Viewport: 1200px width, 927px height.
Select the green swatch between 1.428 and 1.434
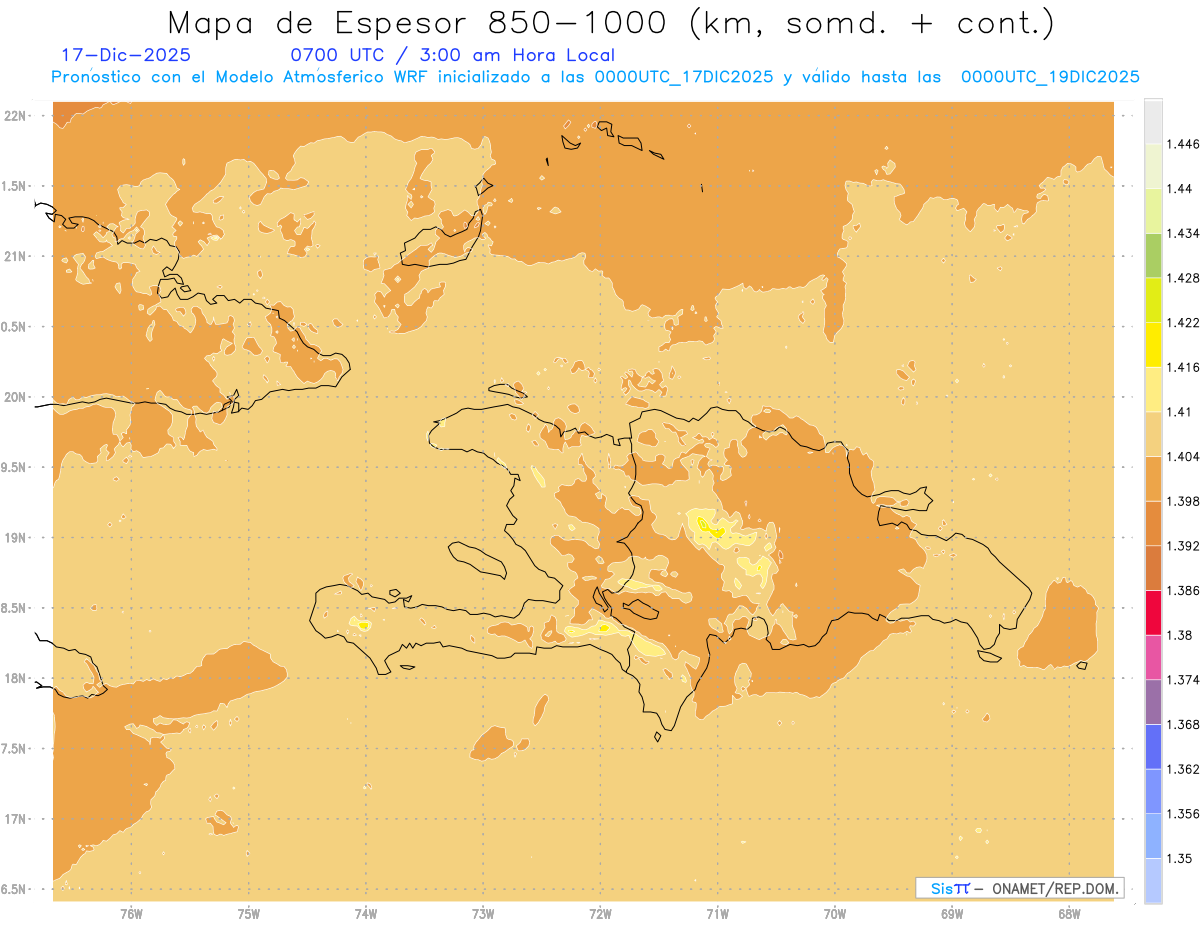1153,255
